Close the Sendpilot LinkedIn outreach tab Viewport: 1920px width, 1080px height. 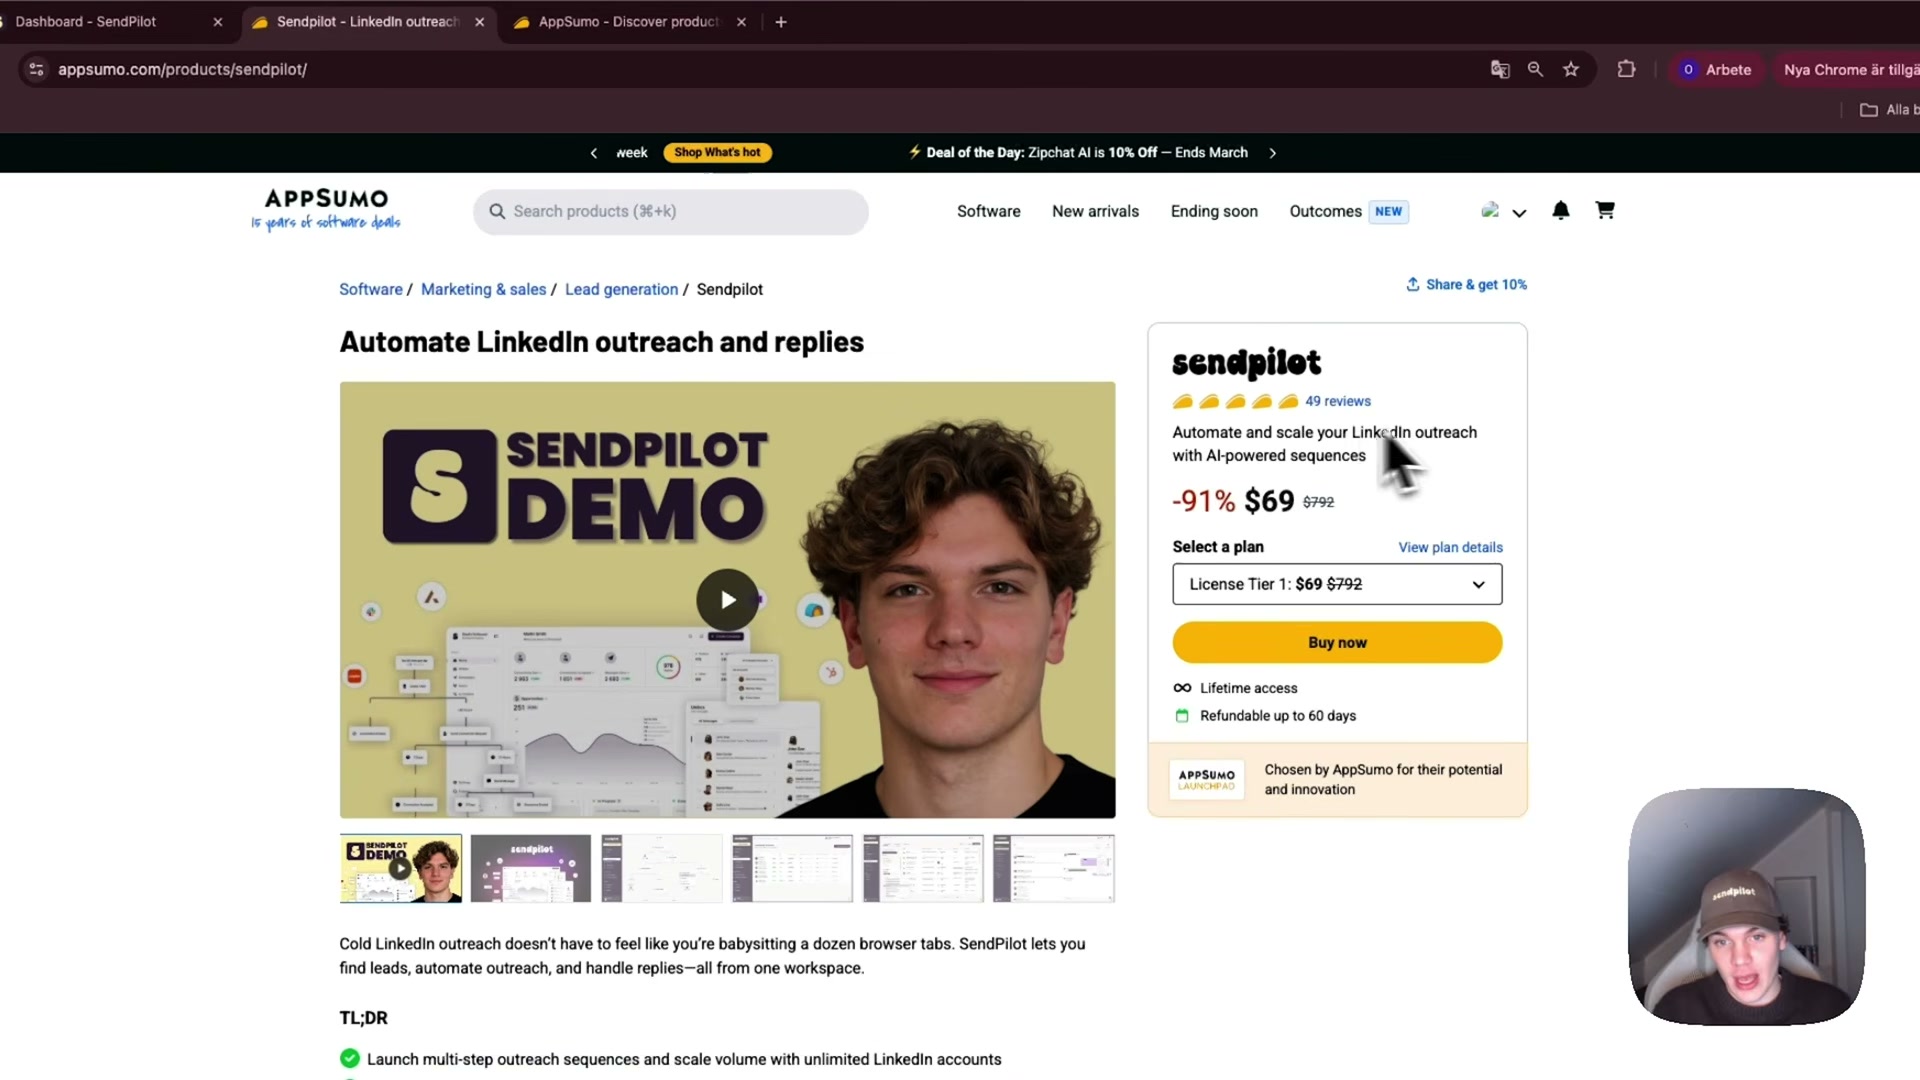480,22
